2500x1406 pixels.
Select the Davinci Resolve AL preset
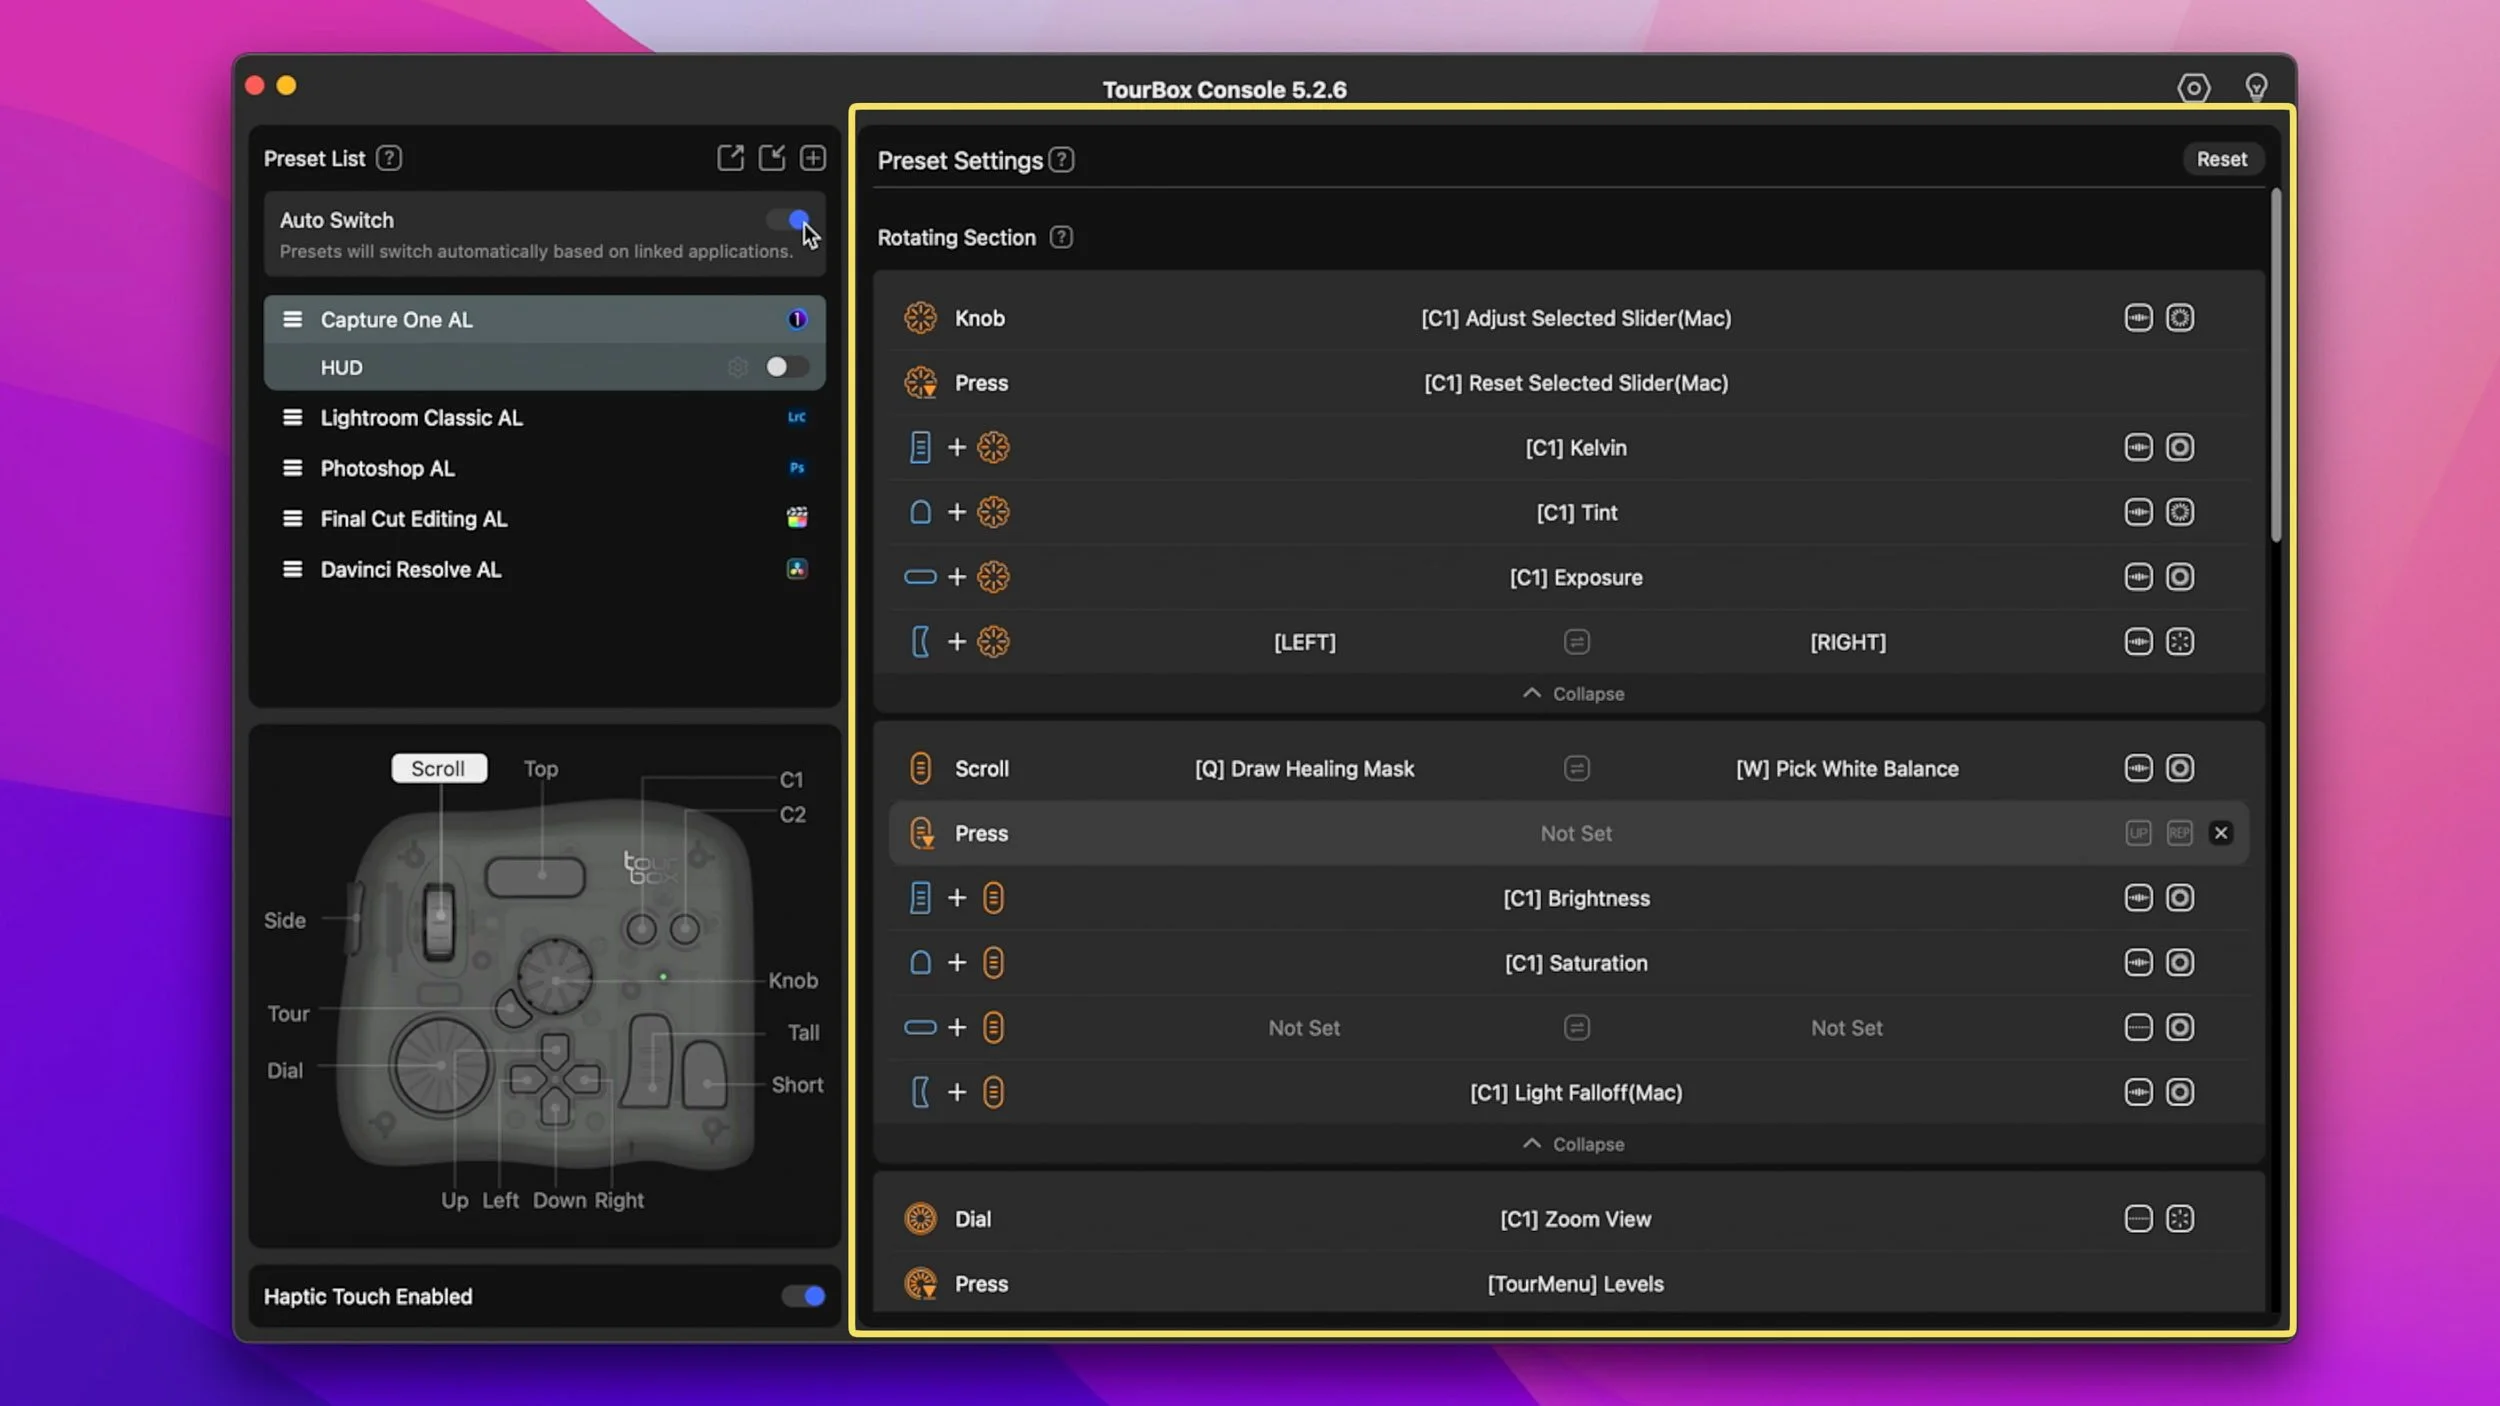click(410, 569)
